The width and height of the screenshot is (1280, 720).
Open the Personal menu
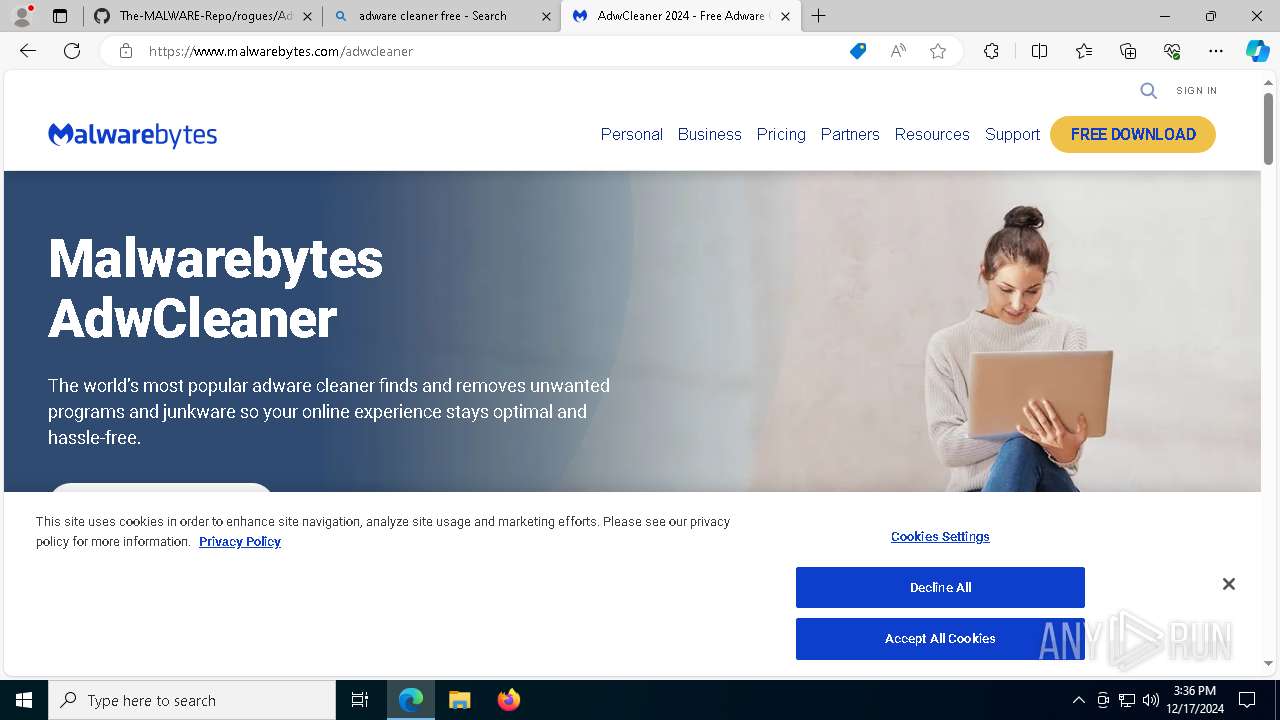click(632, 134)
